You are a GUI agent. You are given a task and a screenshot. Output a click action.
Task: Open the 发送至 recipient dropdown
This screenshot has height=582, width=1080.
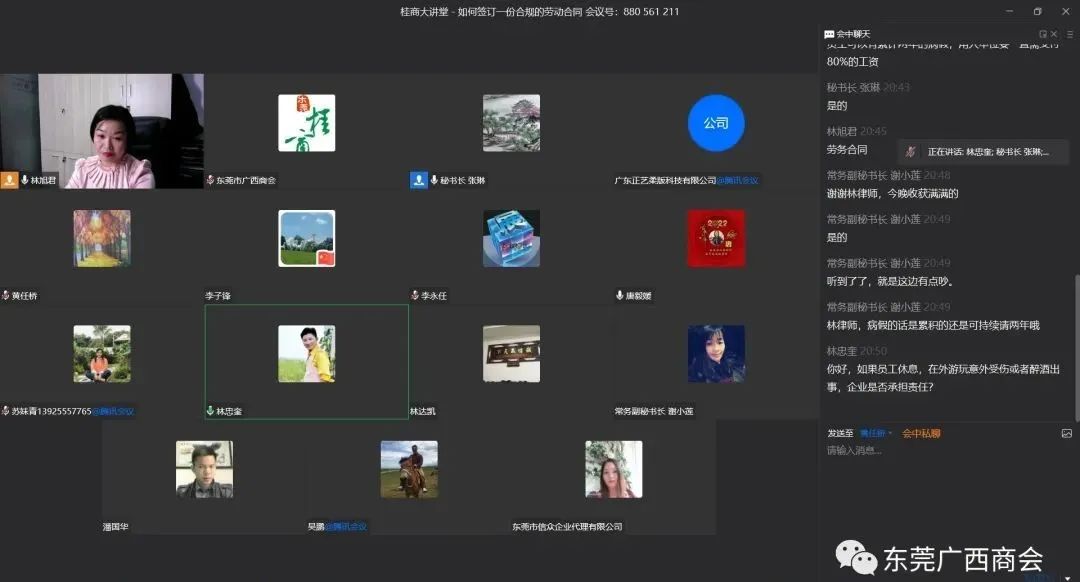876,433
